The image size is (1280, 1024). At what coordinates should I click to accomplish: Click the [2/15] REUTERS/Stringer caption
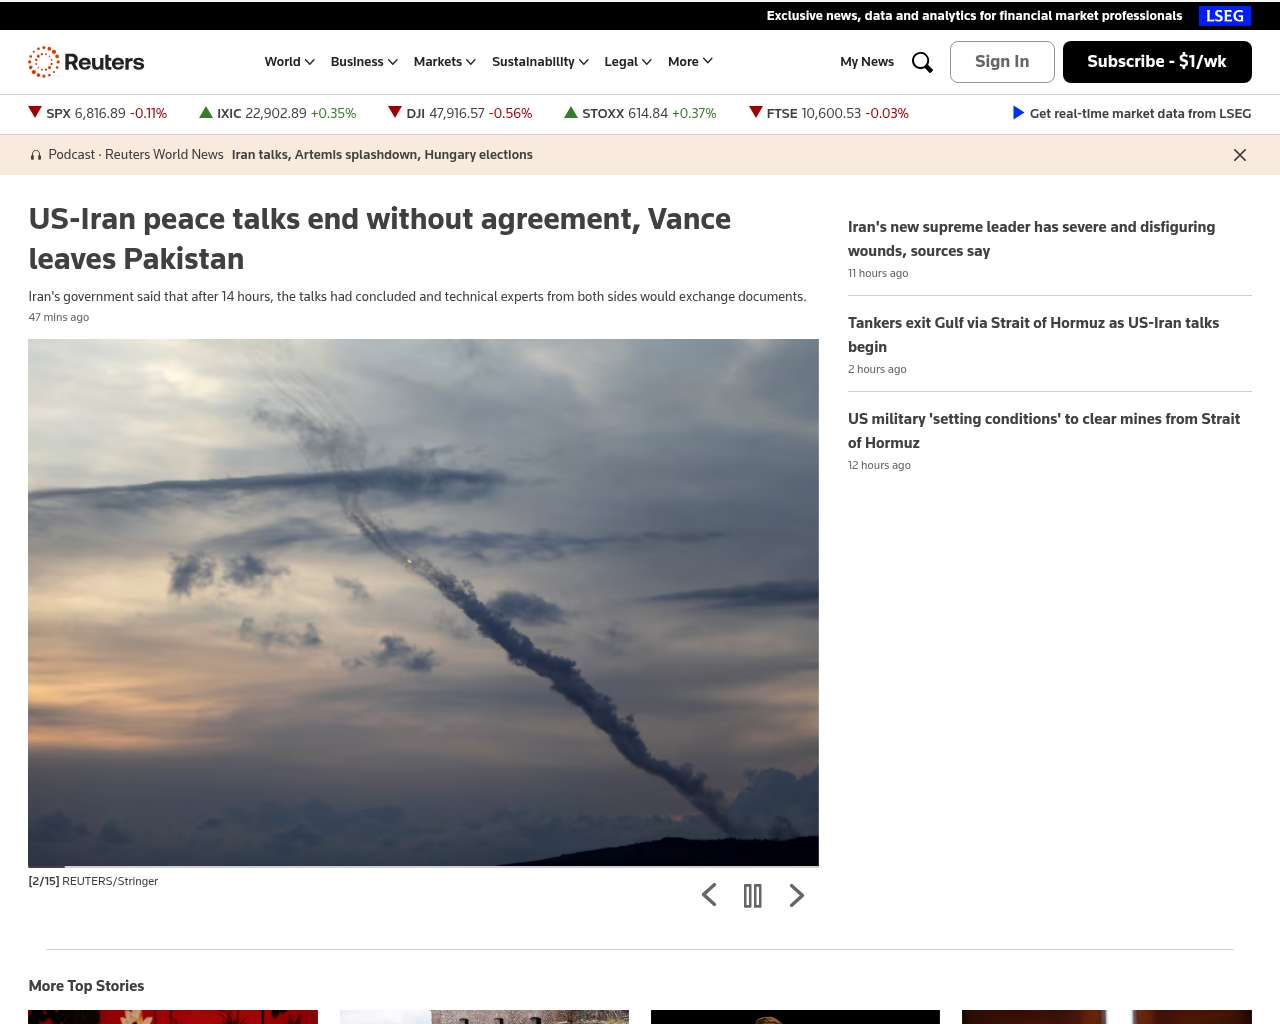93,881
